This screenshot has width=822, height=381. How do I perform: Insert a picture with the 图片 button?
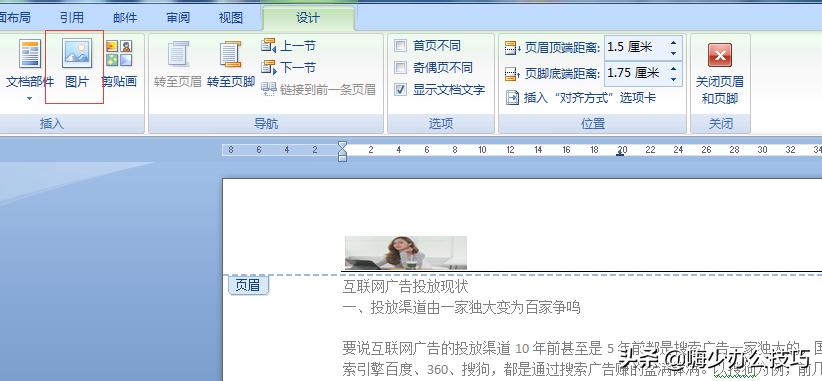click(77, 63)
